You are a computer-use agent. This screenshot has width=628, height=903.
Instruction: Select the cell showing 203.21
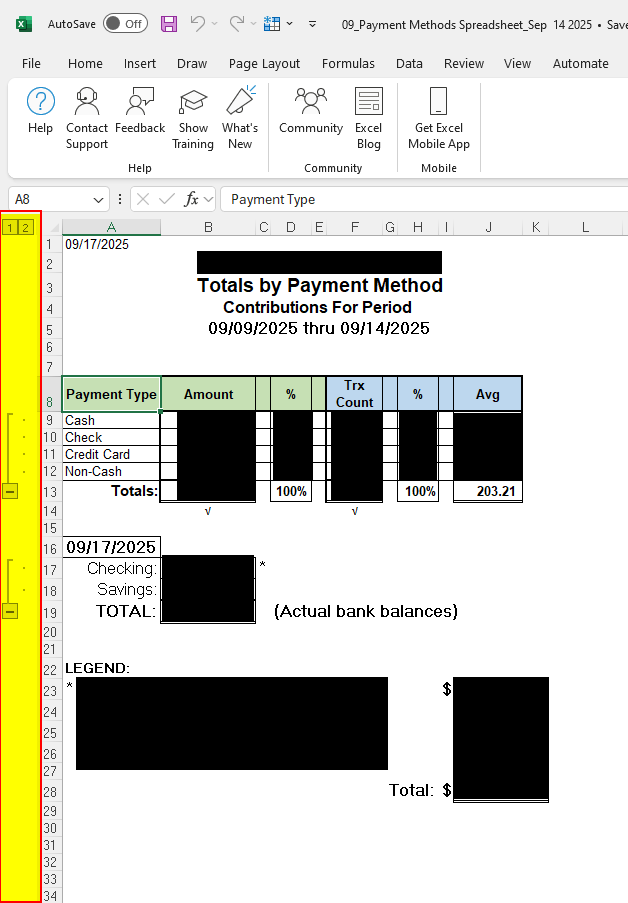click(x=488, y=491)
